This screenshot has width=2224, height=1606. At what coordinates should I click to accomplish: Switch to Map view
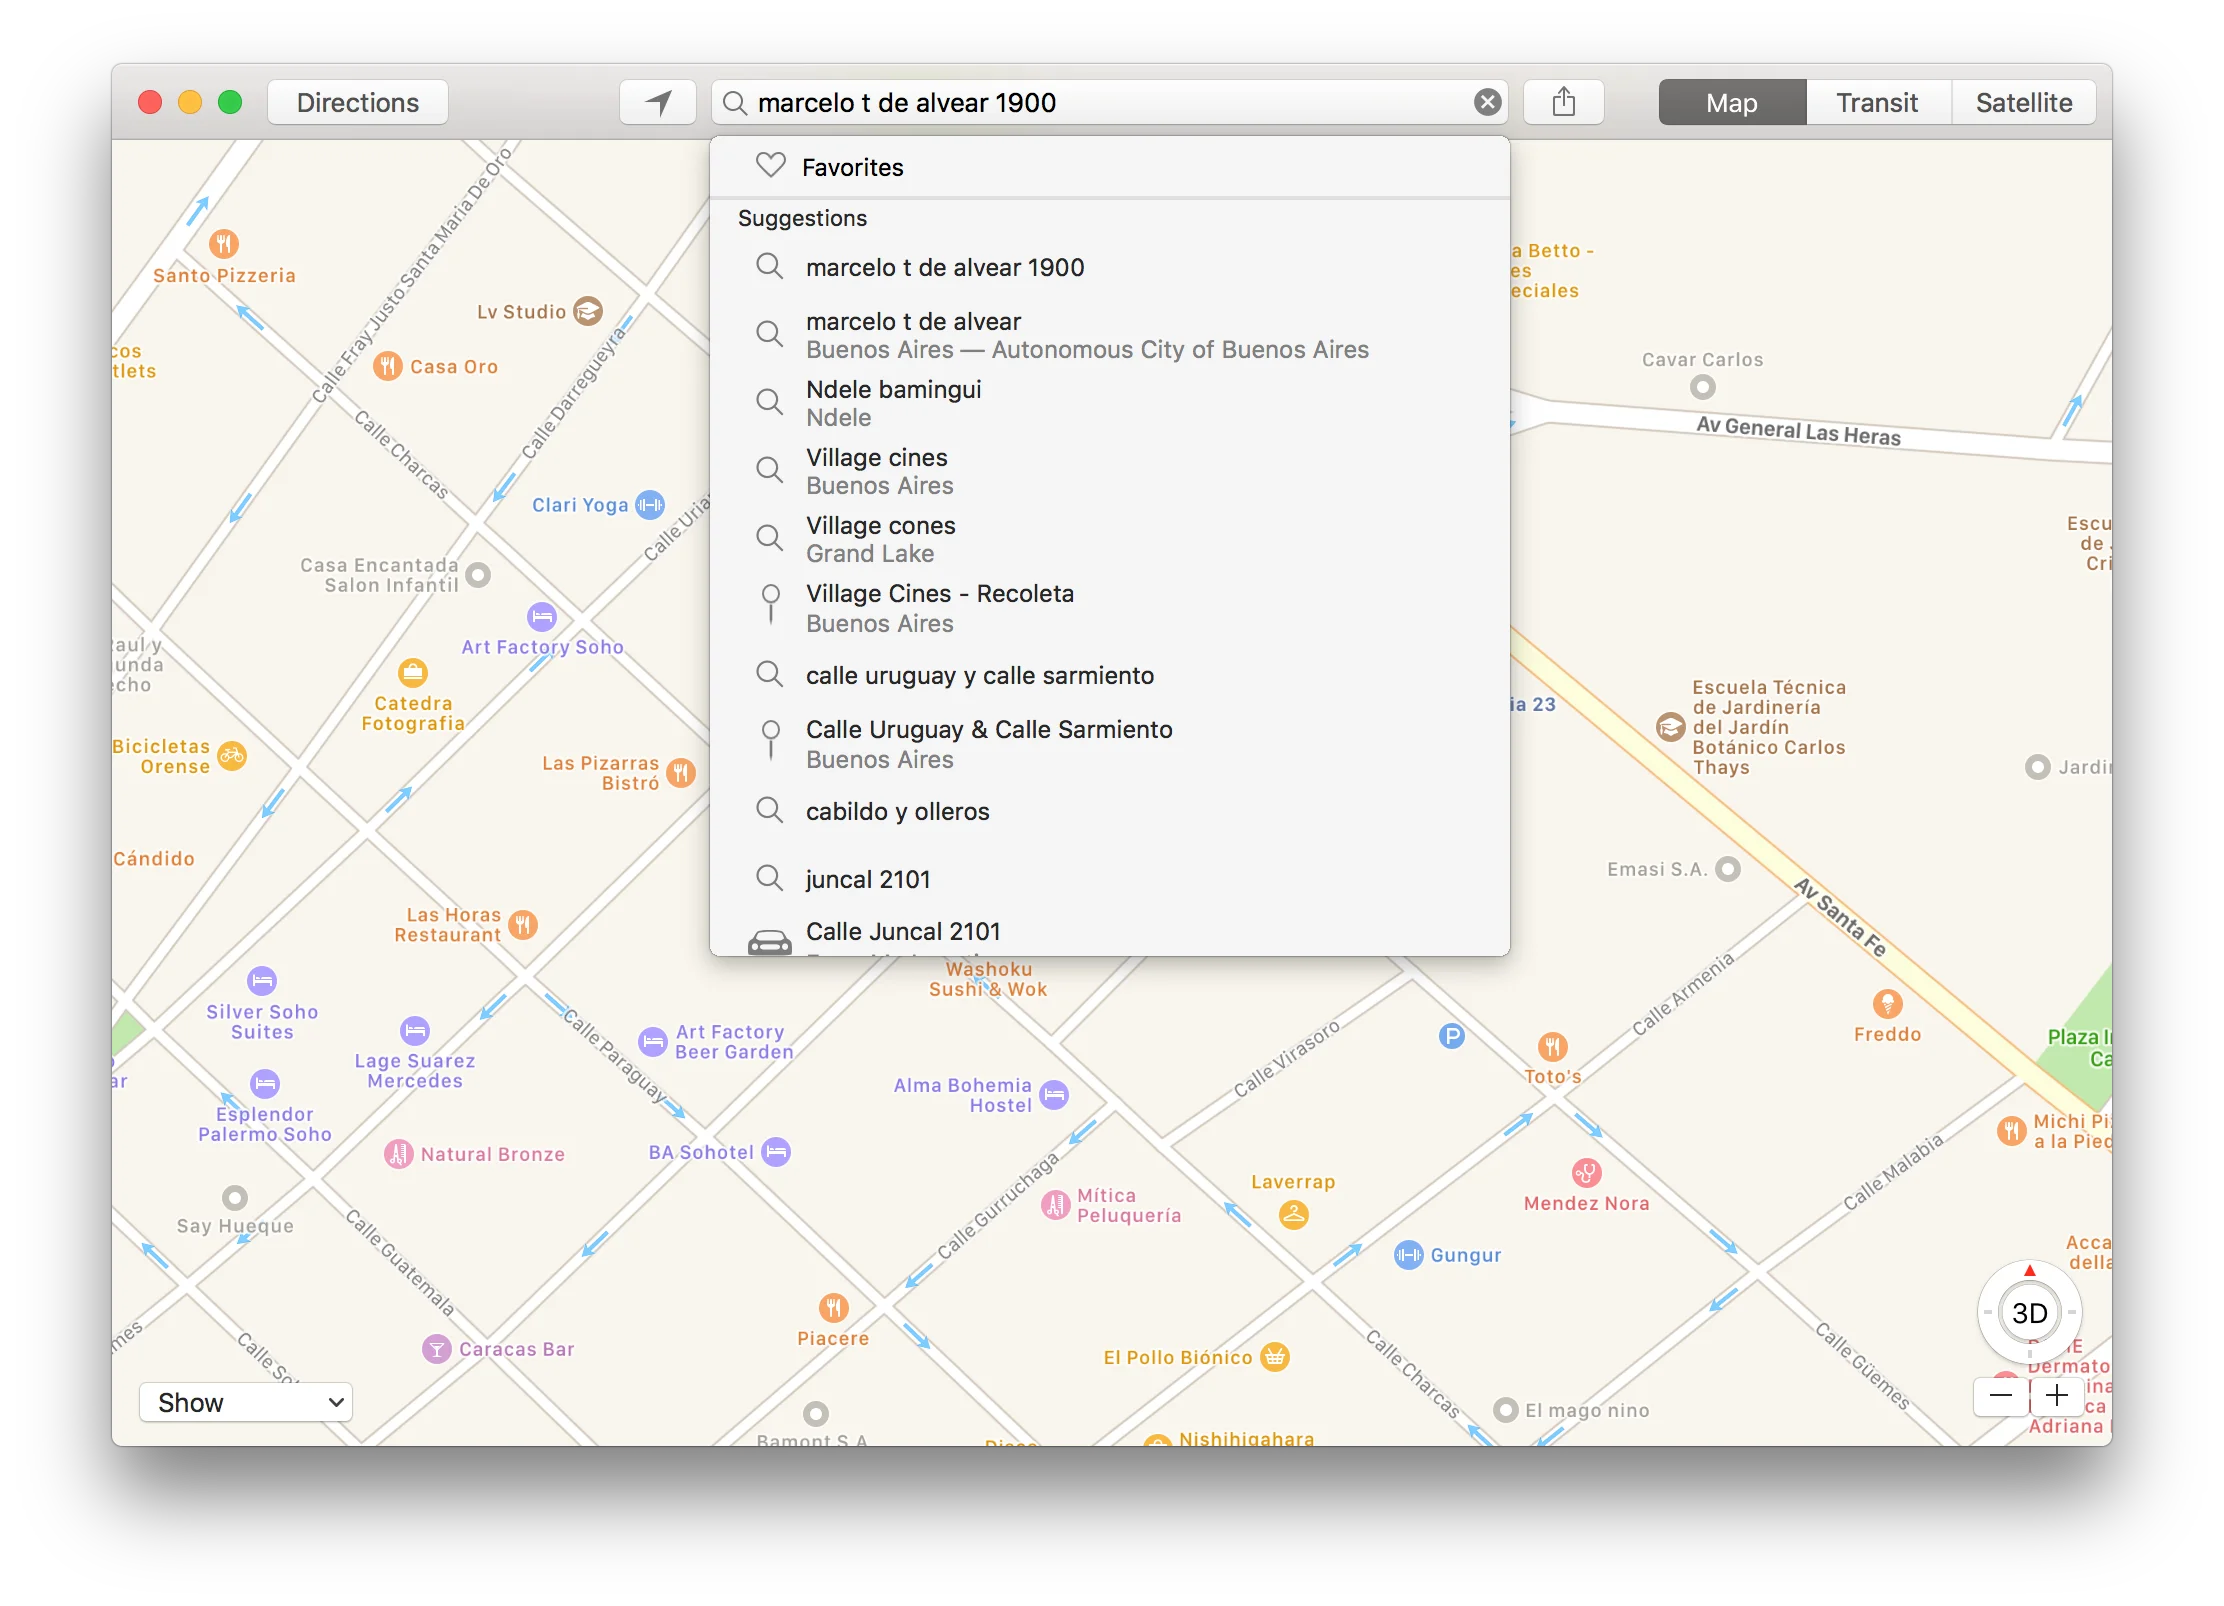(x=1732, y=102)
